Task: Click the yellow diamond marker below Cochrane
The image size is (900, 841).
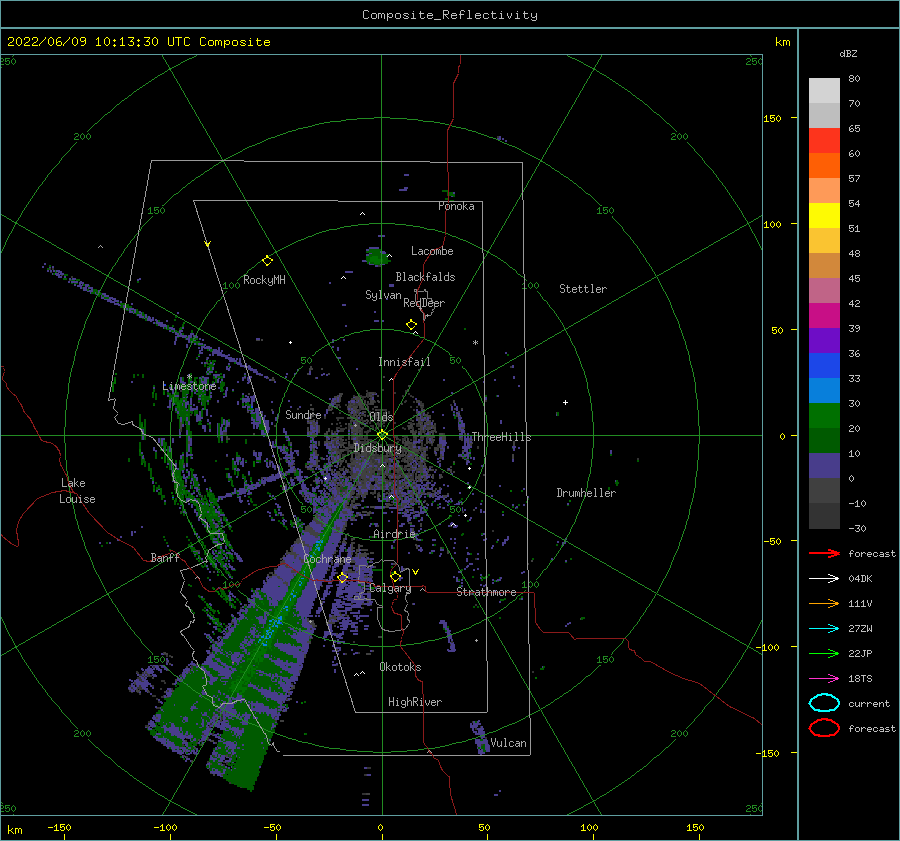Action: point(343,578)
